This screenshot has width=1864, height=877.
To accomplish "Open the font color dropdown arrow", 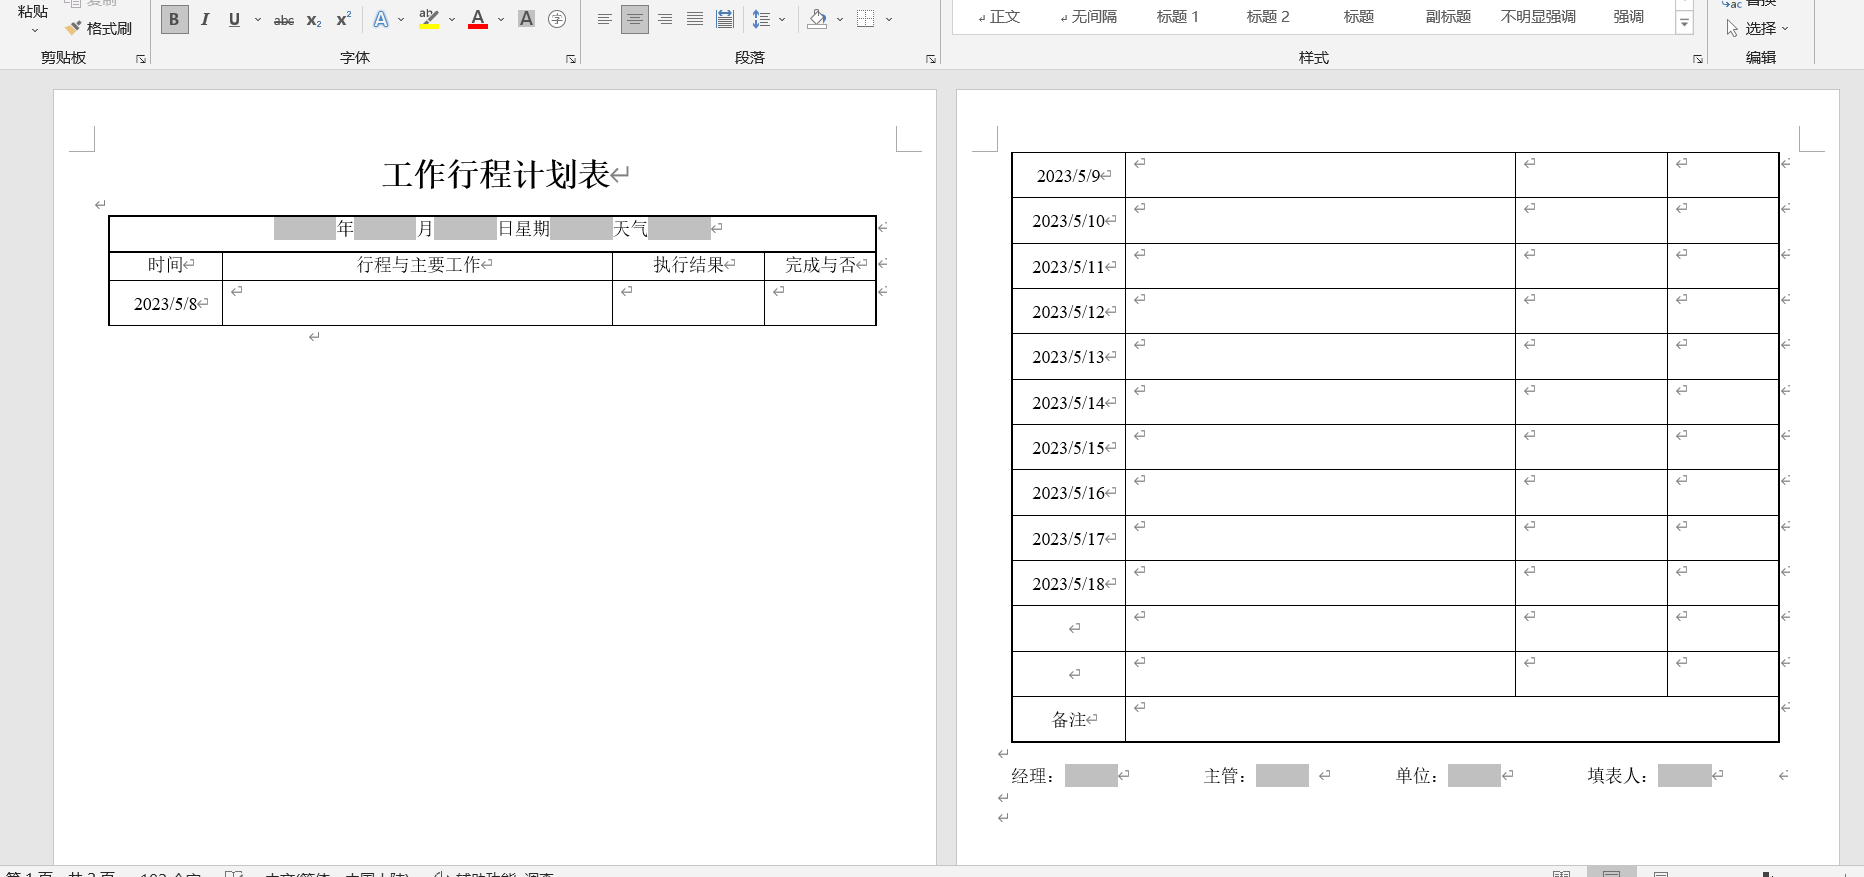I will [x=501, y=19].
